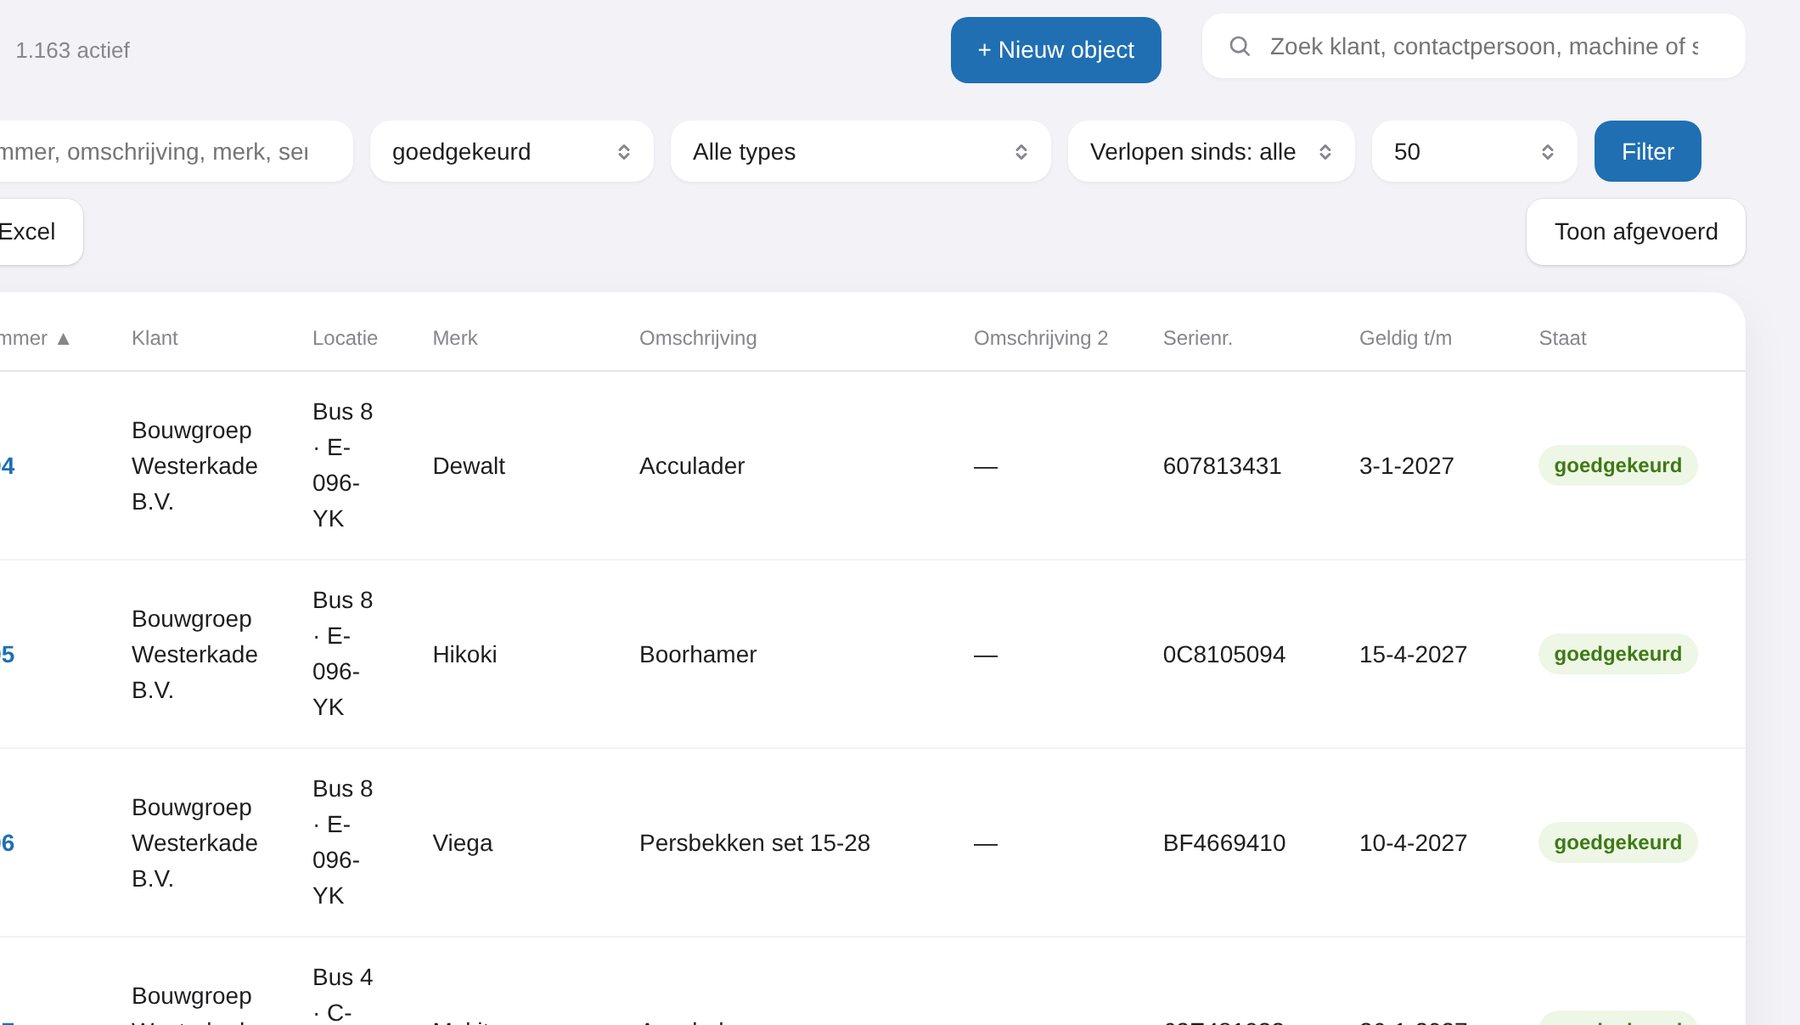Click the Klant column header
The width and height of the screenshot is (1800, 1025).
[x=154, y=338]
